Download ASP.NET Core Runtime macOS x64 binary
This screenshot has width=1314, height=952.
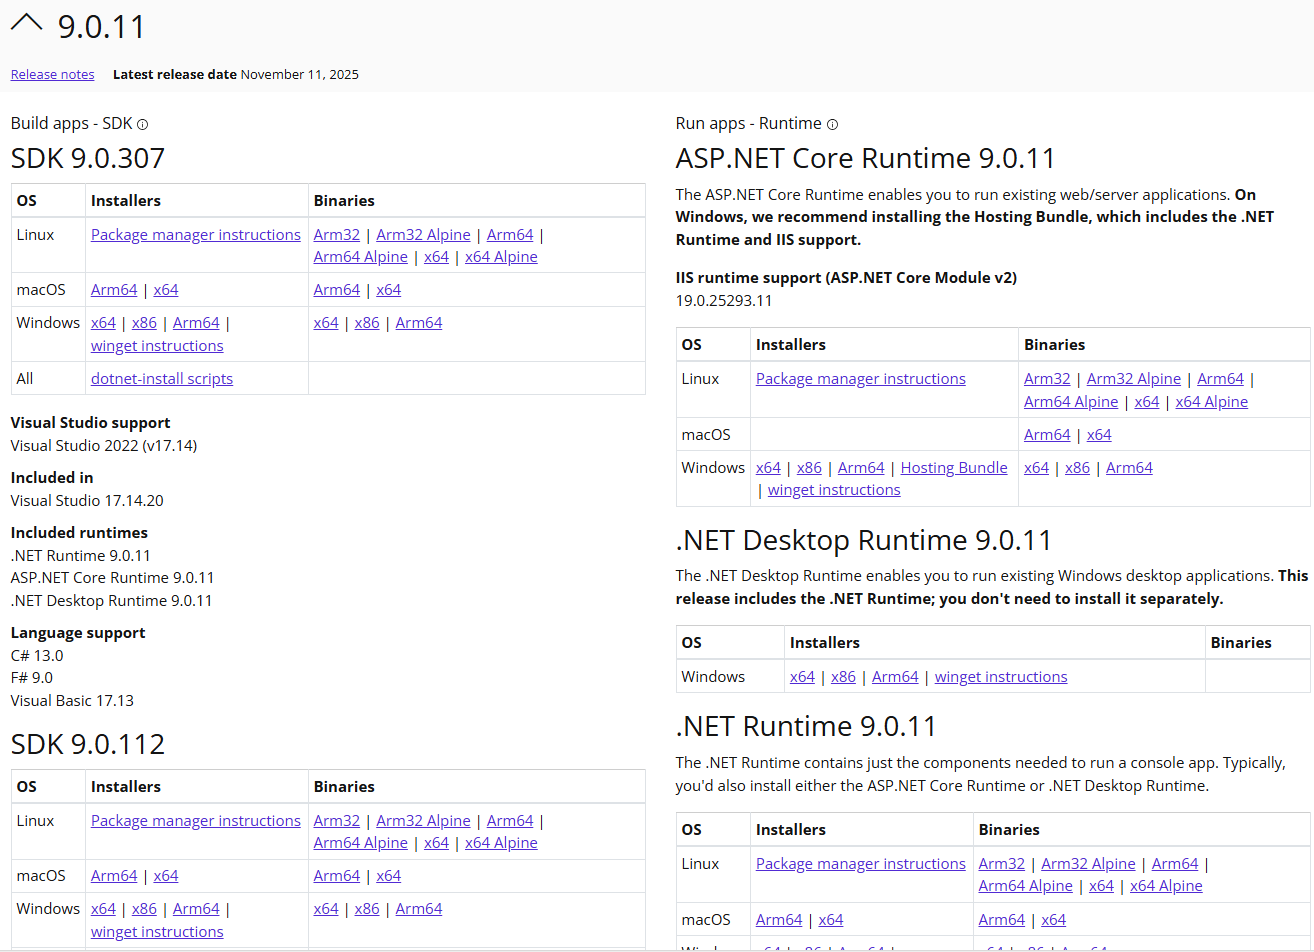1098,435
